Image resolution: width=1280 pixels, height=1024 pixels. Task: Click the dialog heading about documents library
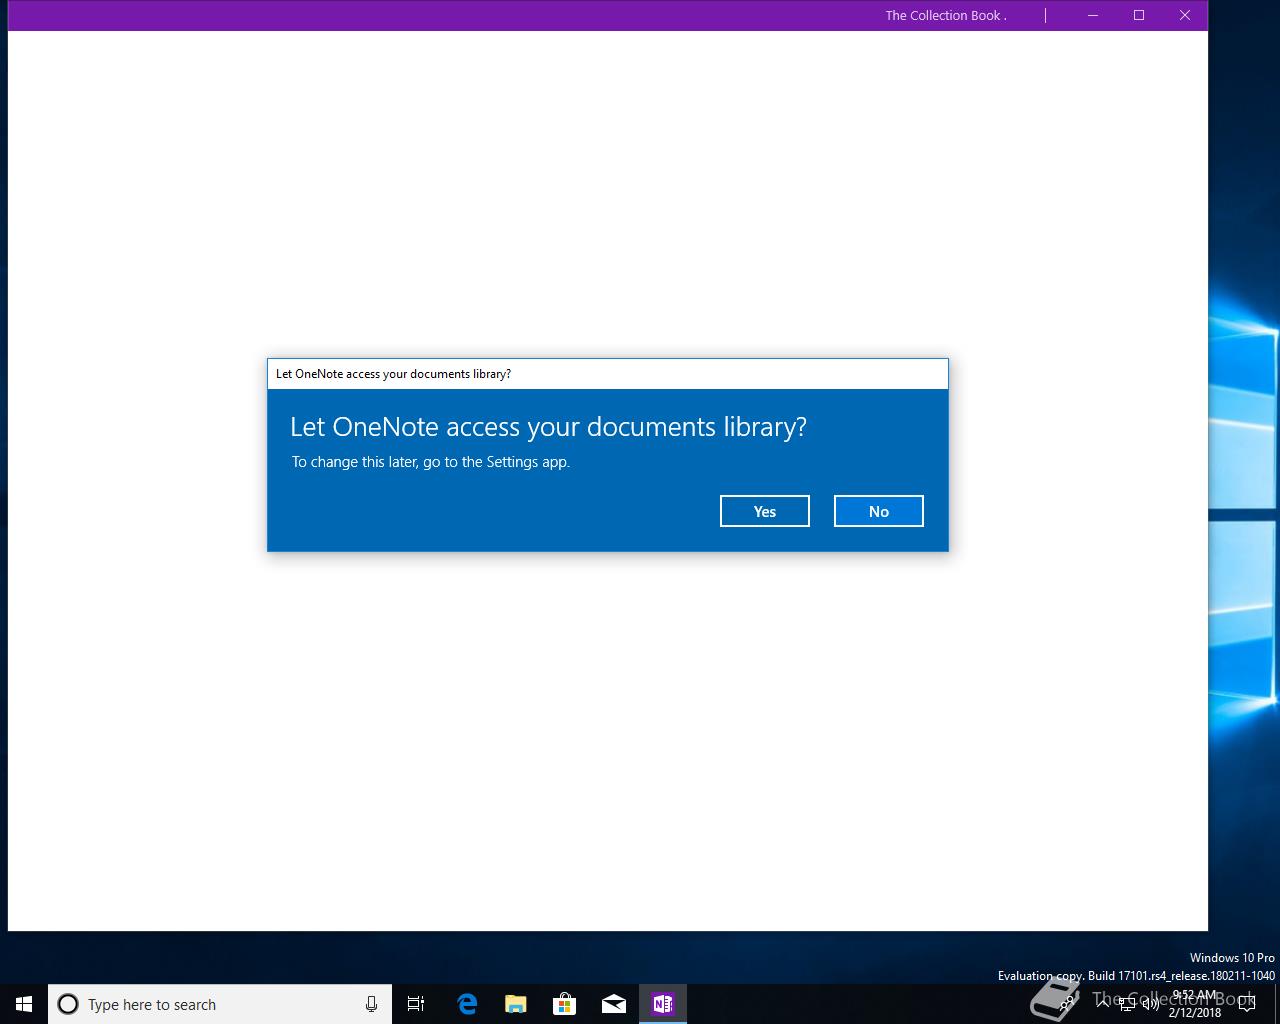tap(548, 427)
